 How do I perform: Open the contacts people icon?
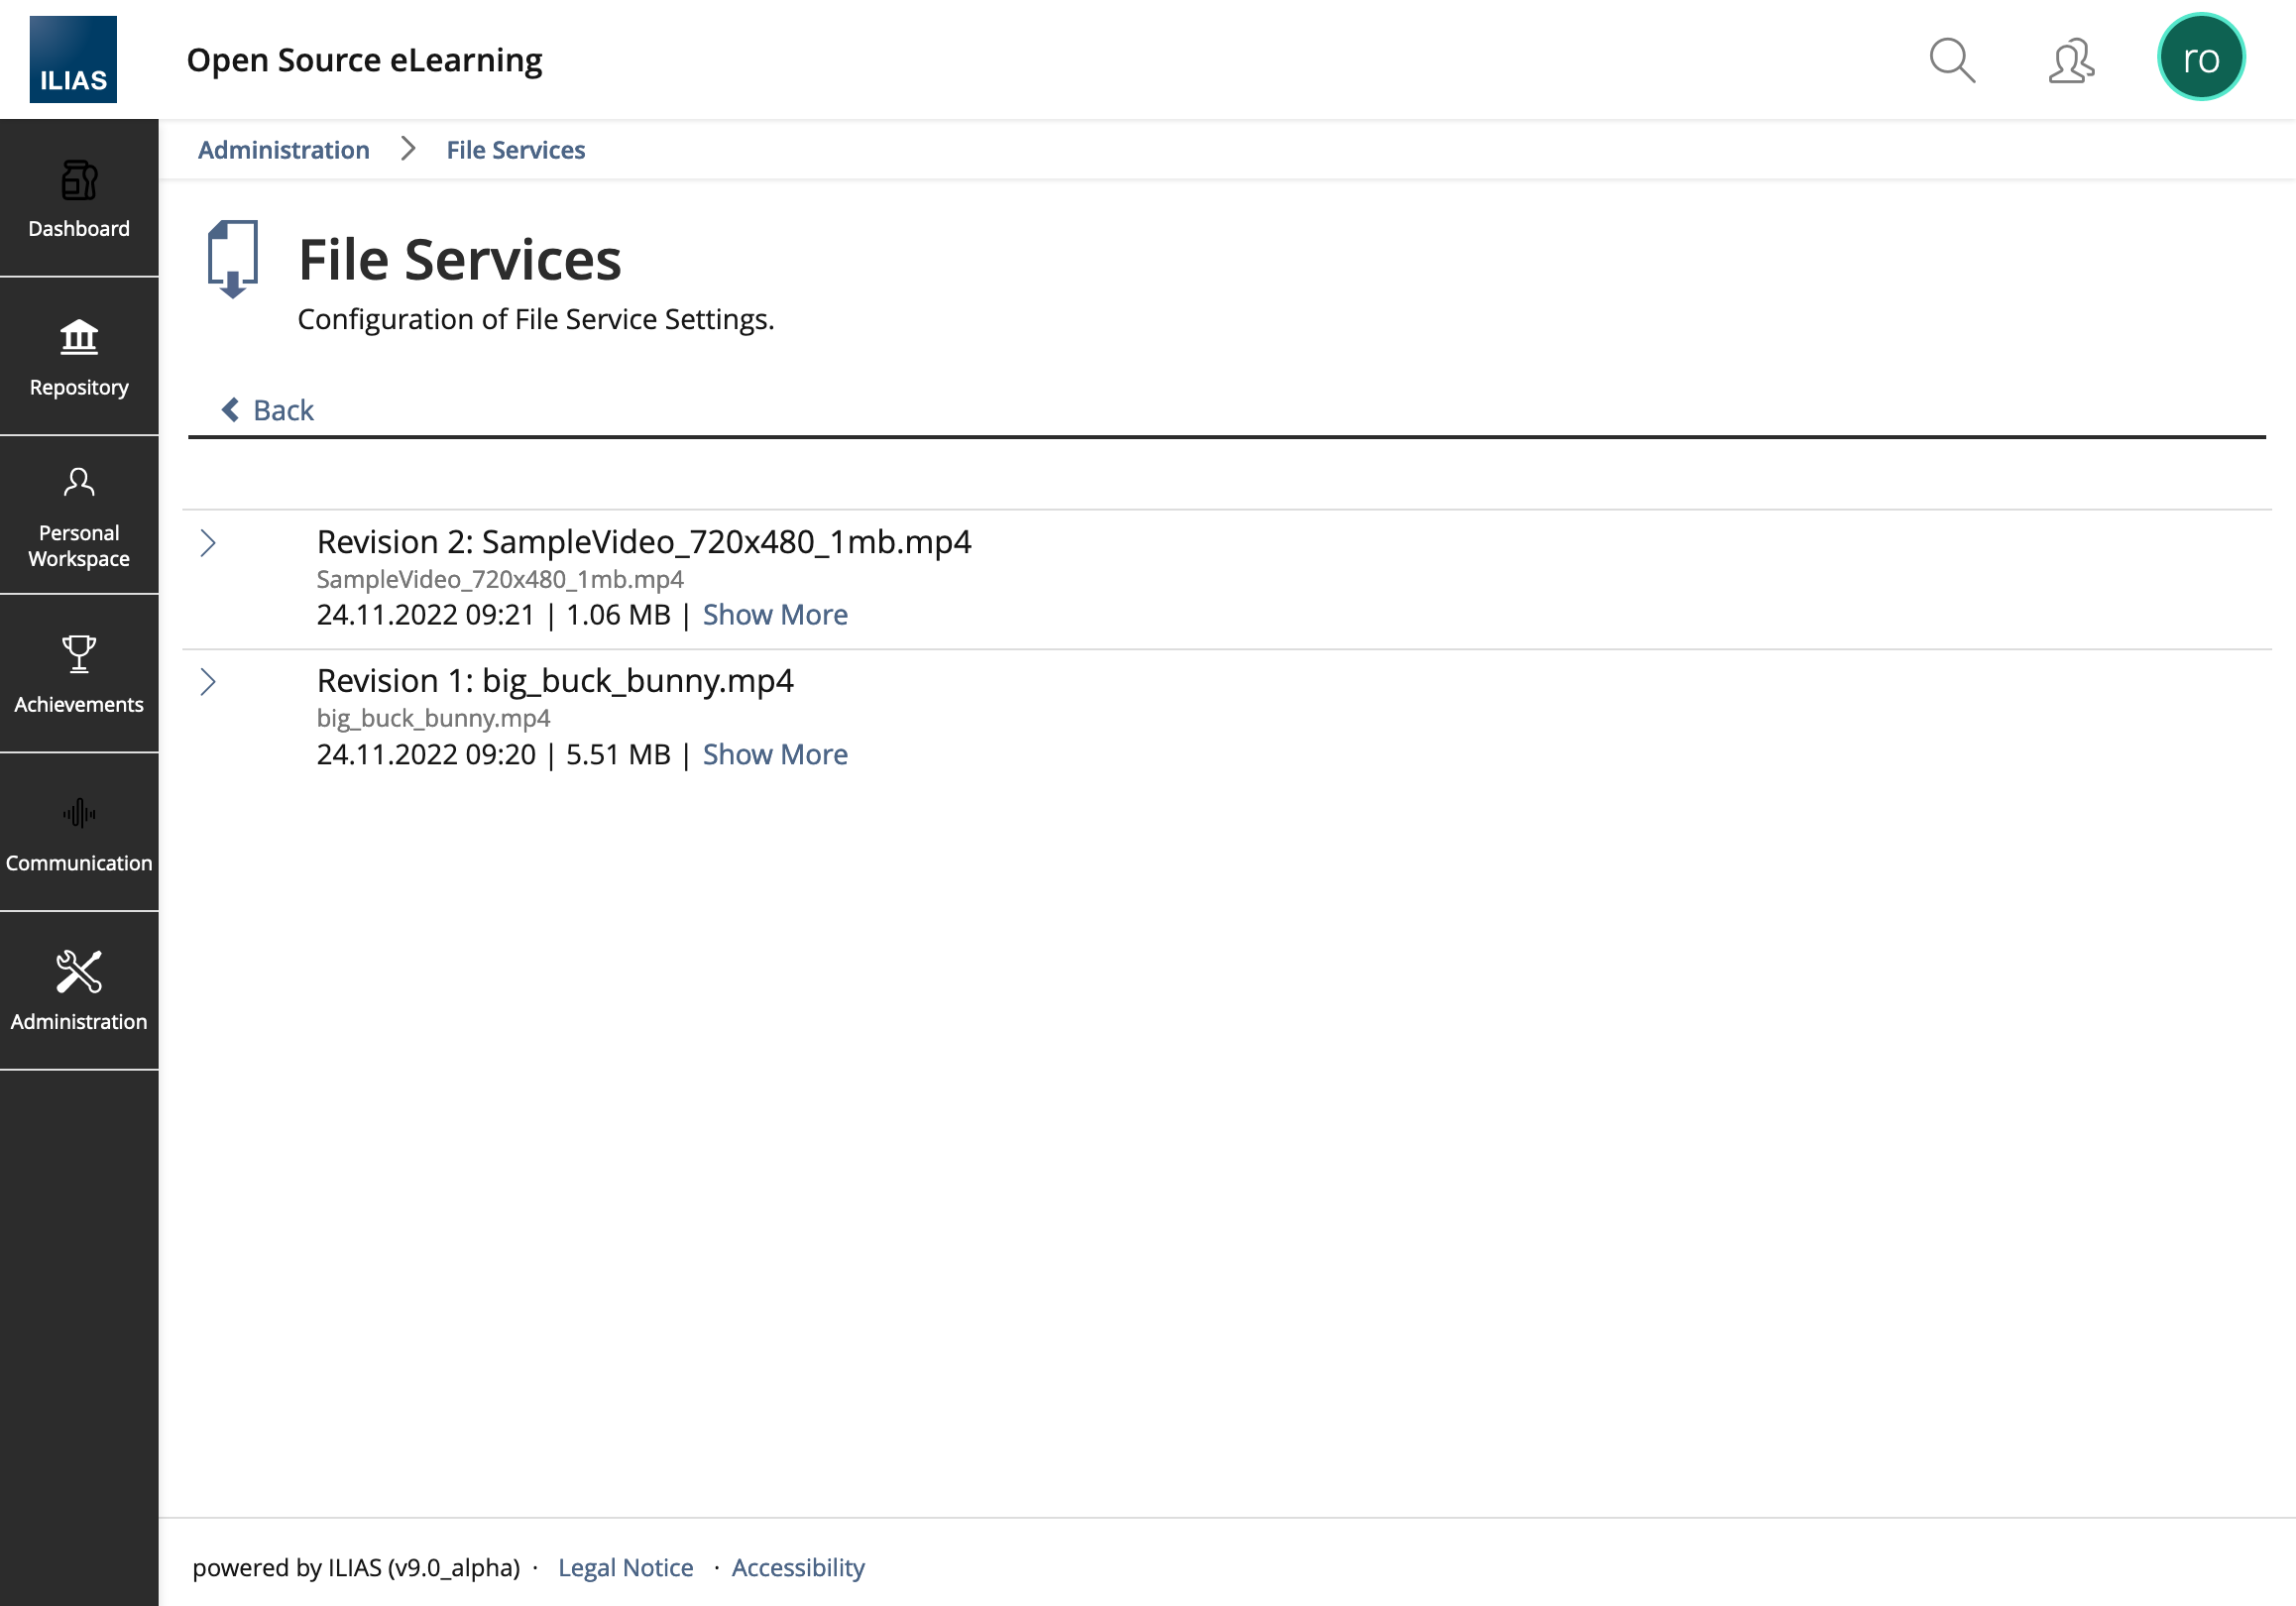(x=2071, y=60)
